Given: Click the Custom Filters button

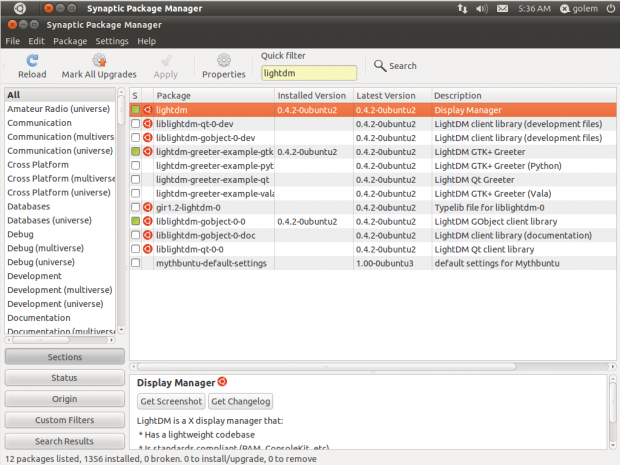Looking at the screenshot, I should (x=65, y=420).
